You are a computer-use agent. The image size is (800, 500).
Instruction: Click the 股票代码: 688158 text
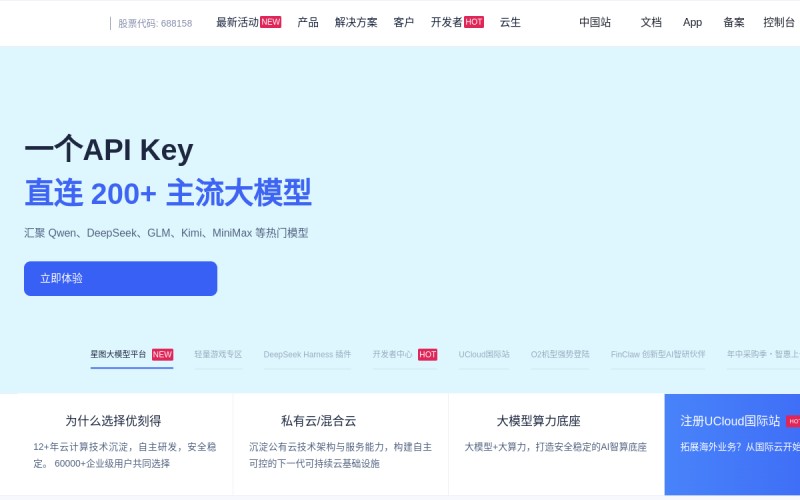(x=155, y=23)
